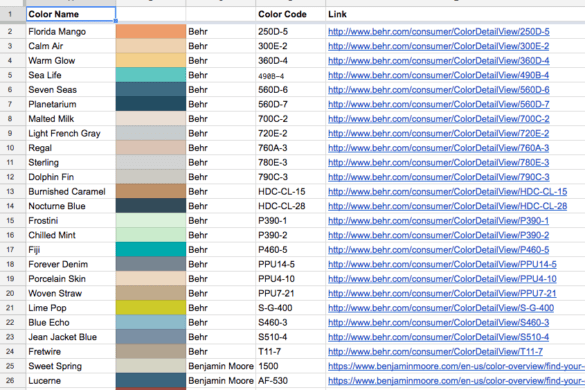Select the Link header cell
Image resolution: width=585 pixels, height=390 pixels.
[x=455, y=14]
